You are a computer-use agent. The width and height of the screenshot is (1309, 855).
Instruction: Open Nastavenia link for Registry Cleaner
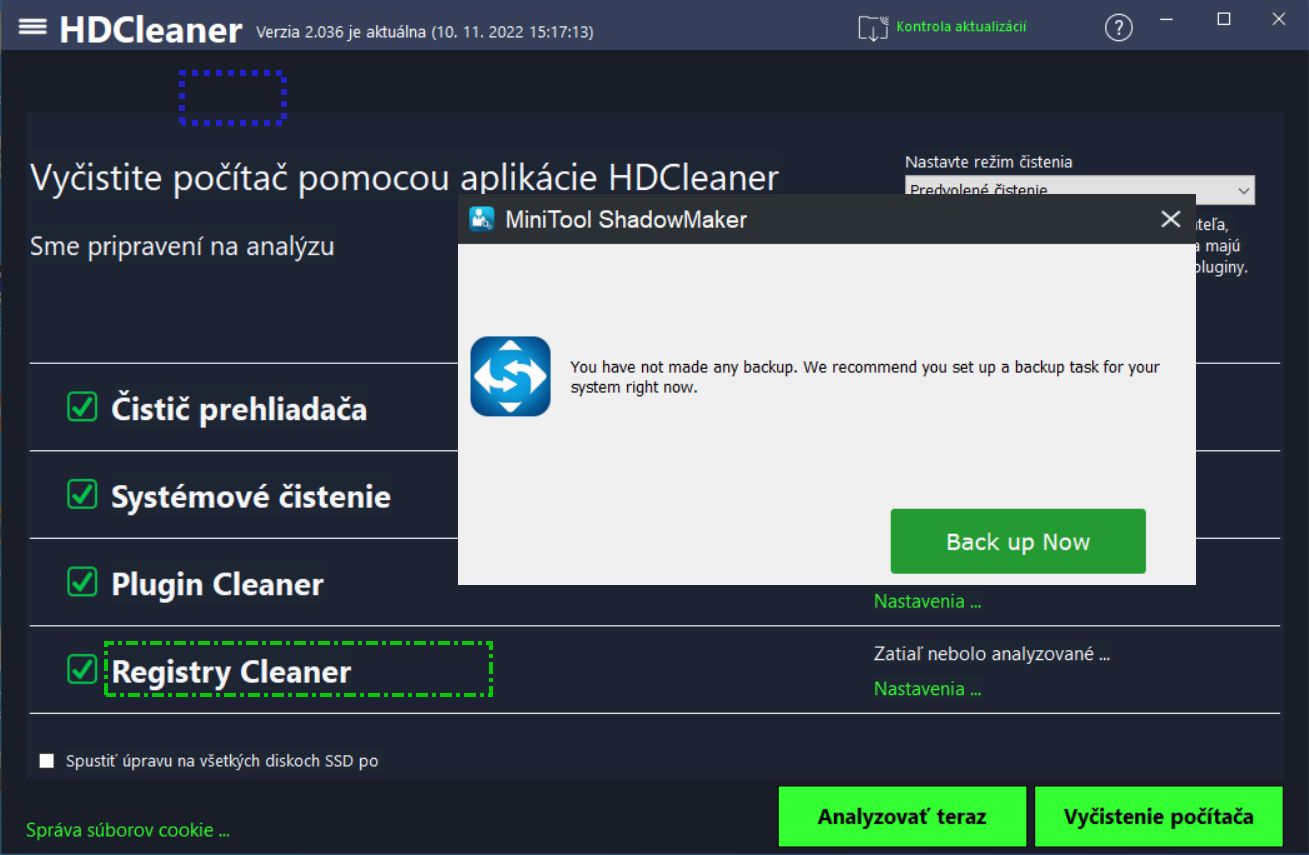927,689
